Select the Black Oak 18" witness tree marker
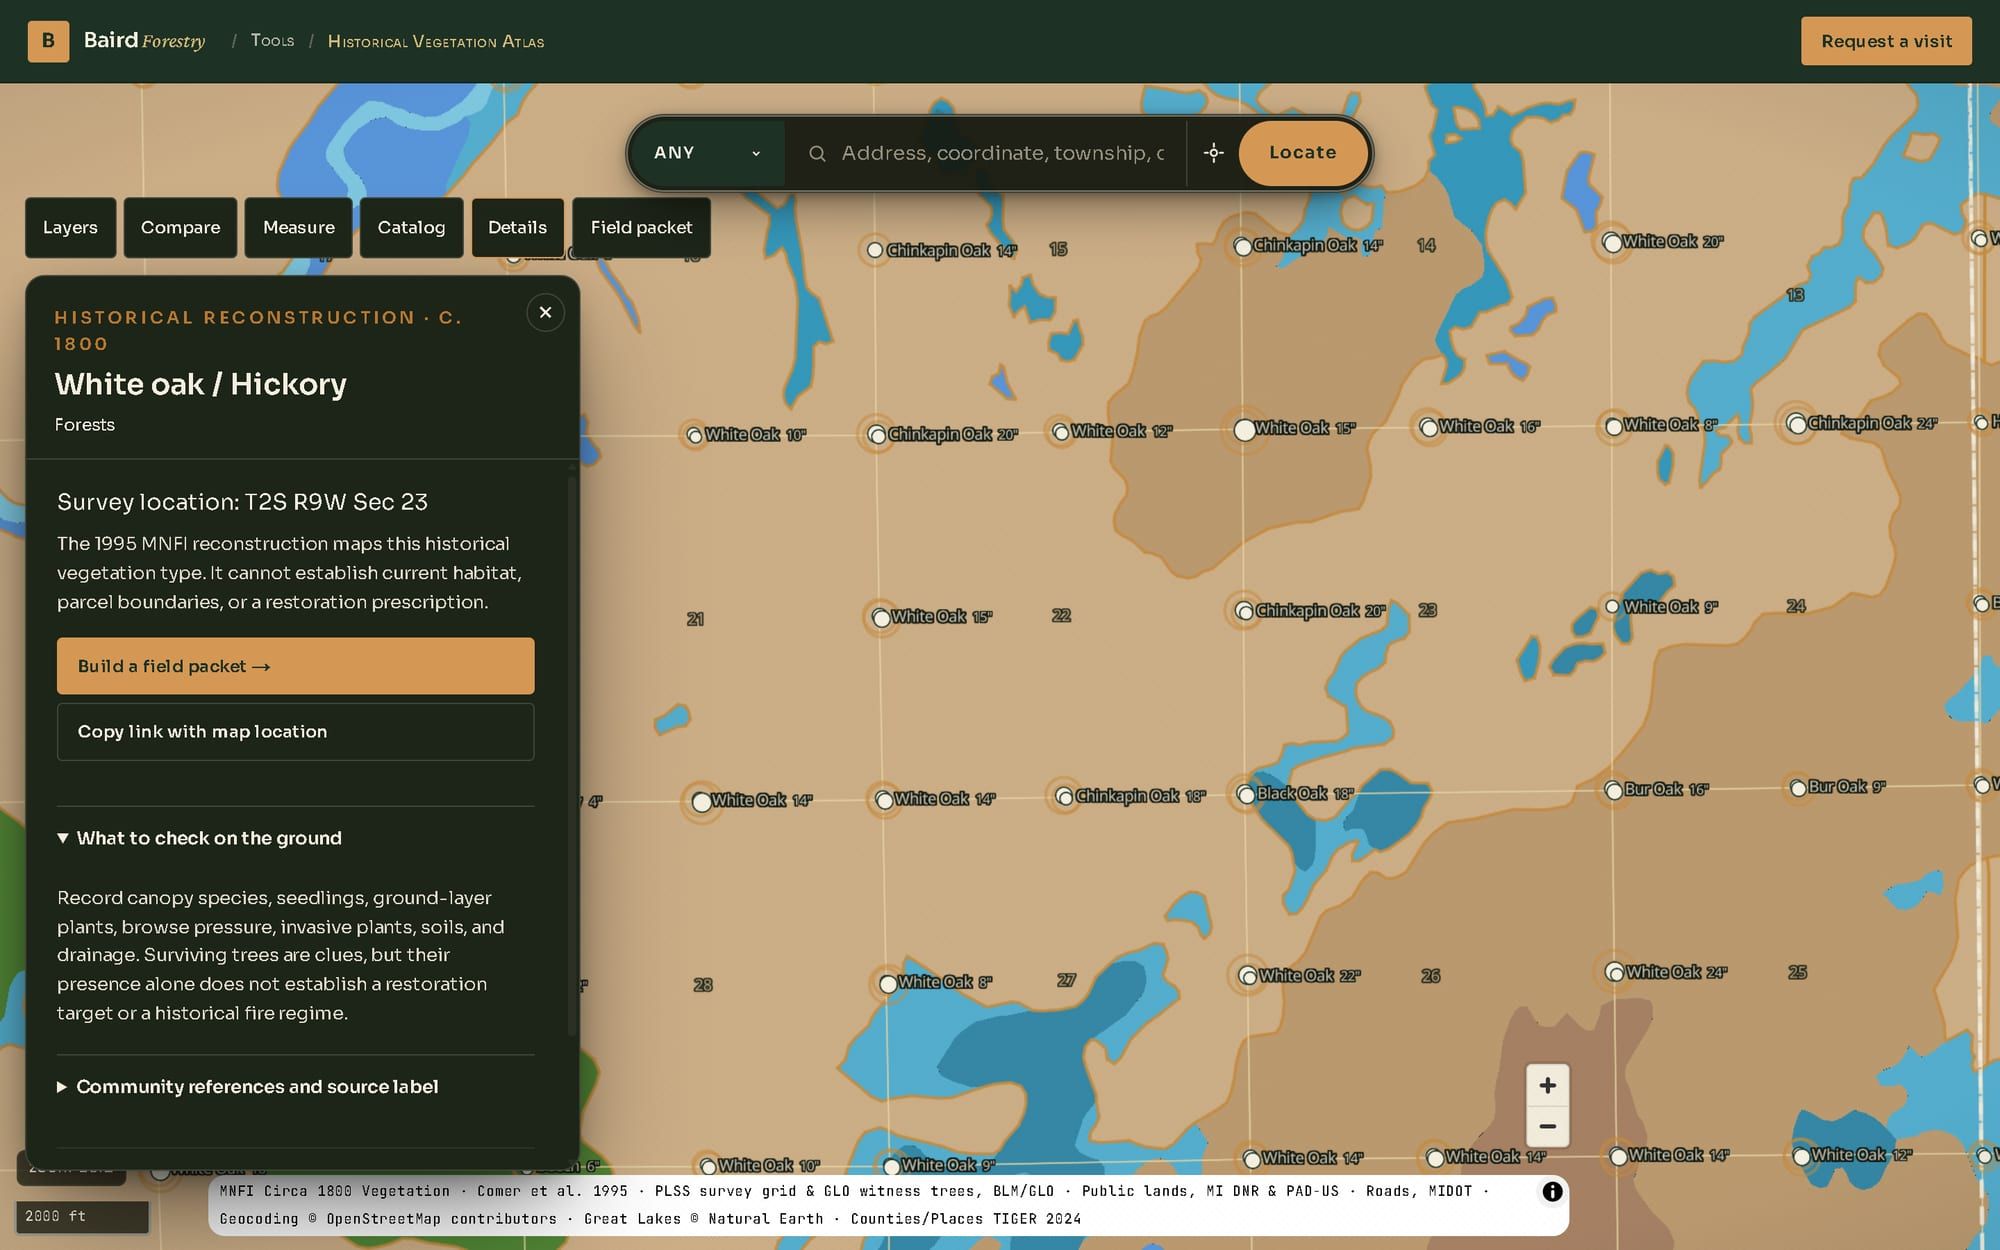The width and height of the screenshot is (2000, 1250). point(1246,795)
